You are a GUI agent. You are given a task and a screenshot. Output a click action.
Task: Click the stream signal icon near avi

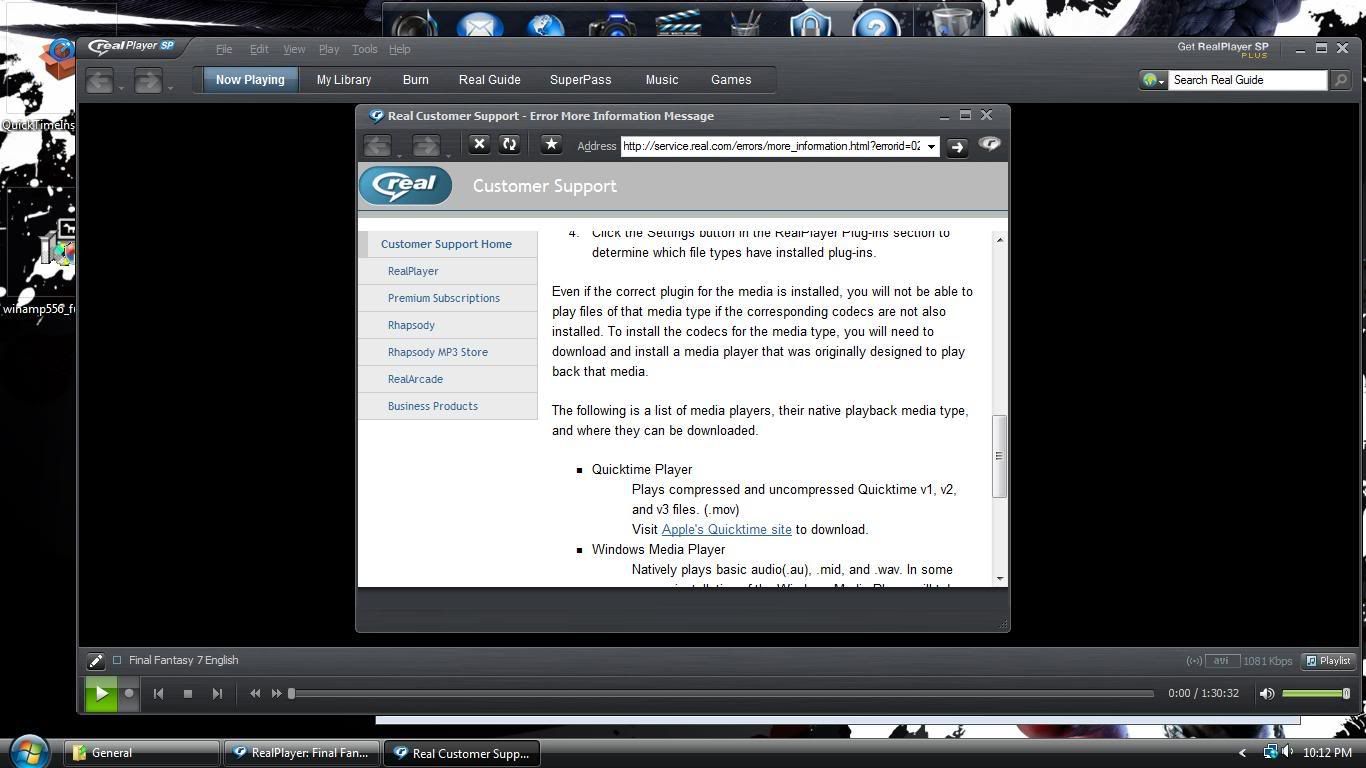(x=1194, y=660)
